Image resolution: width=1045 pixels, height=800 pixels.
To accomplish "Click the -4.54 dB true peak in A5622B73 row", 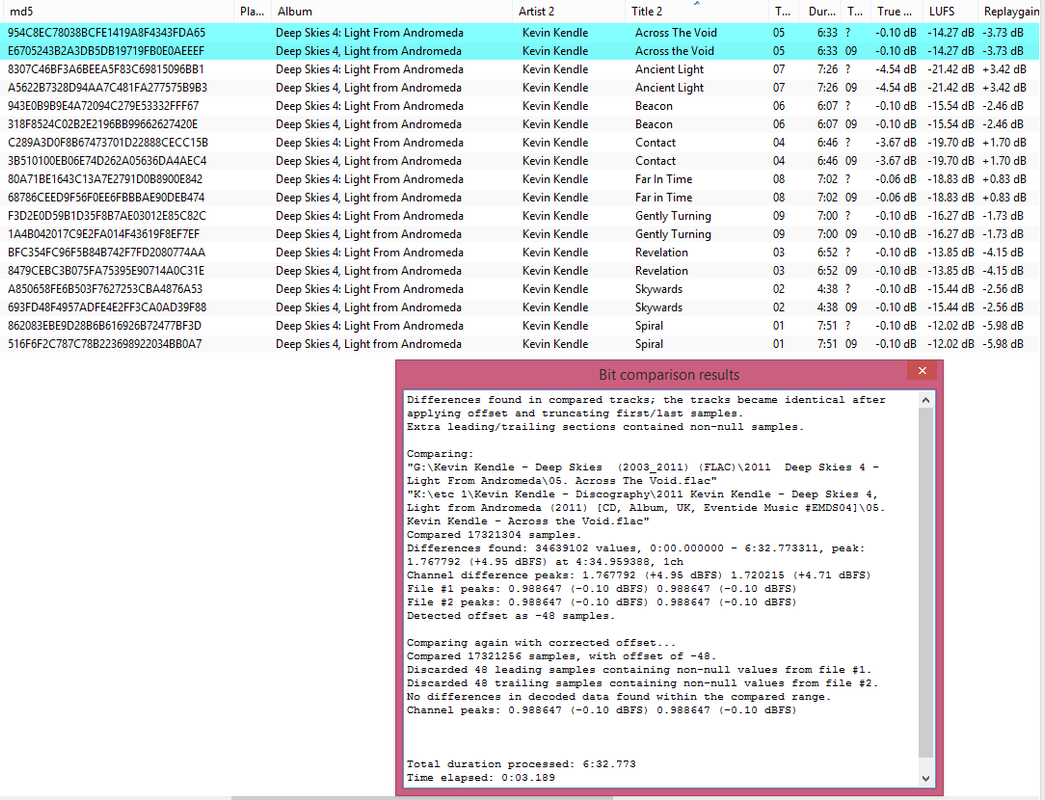I will point(896,87).
